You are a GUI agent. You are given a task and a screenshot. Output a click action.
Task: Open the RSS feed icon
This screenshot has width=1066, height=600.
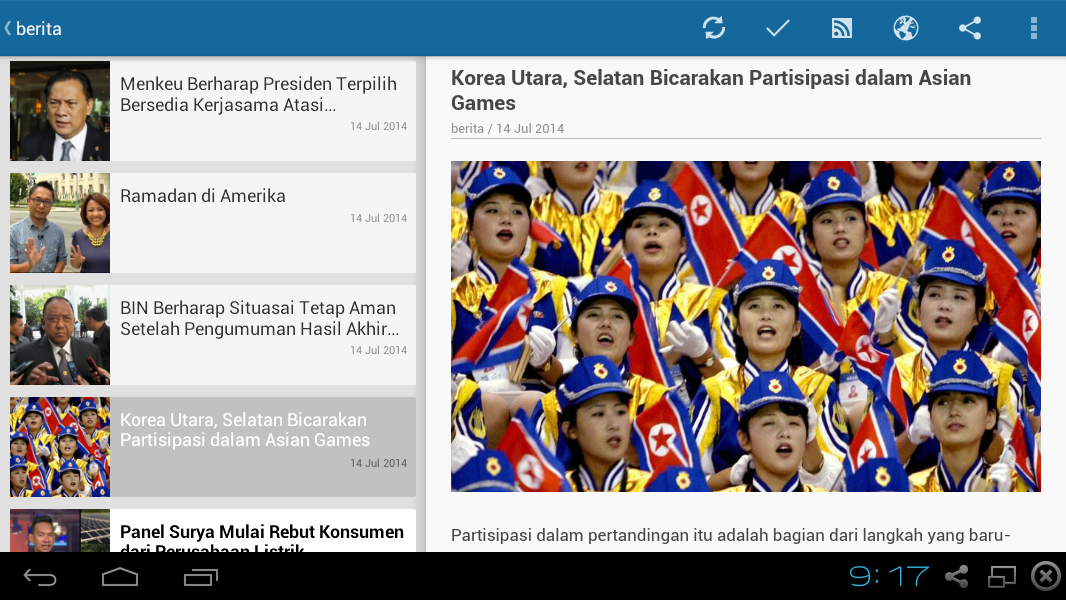pyautogui.click(x=842, y=28)
